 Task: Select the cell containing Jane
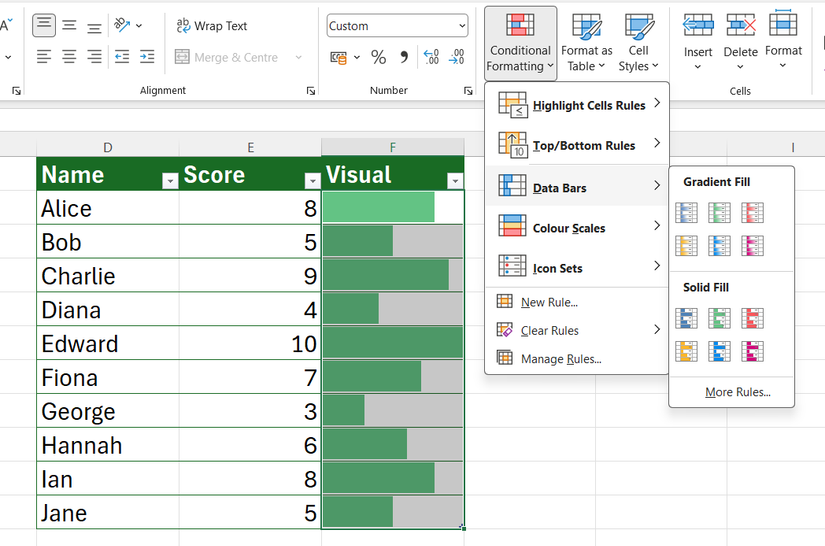108,512
